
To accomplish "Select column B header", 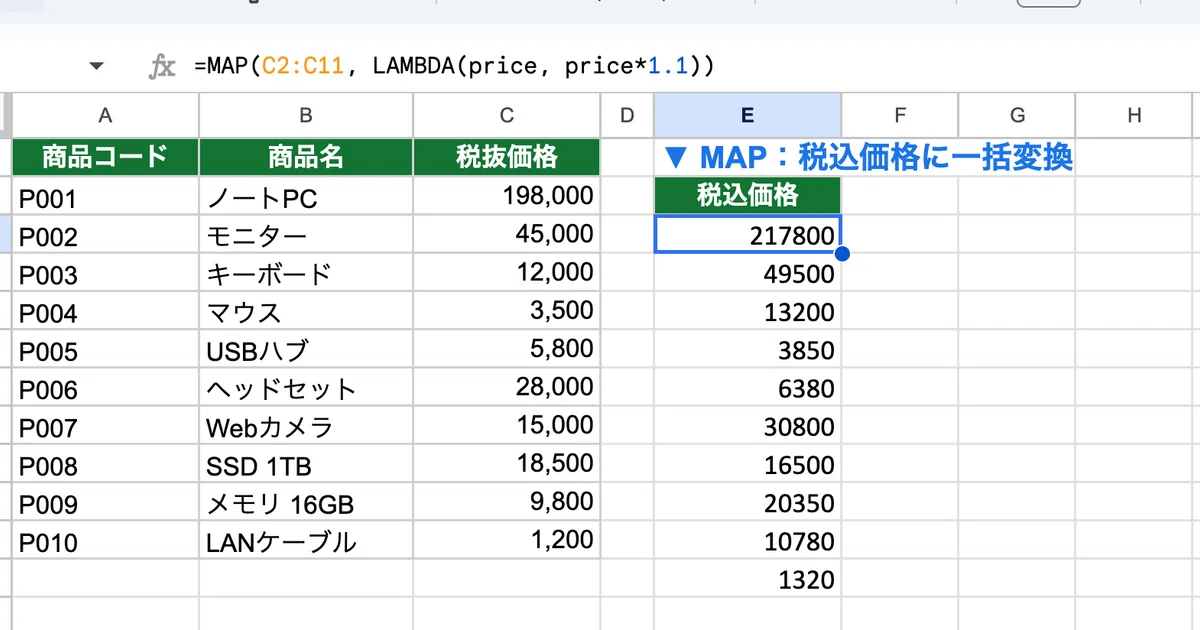I will 306,115.
